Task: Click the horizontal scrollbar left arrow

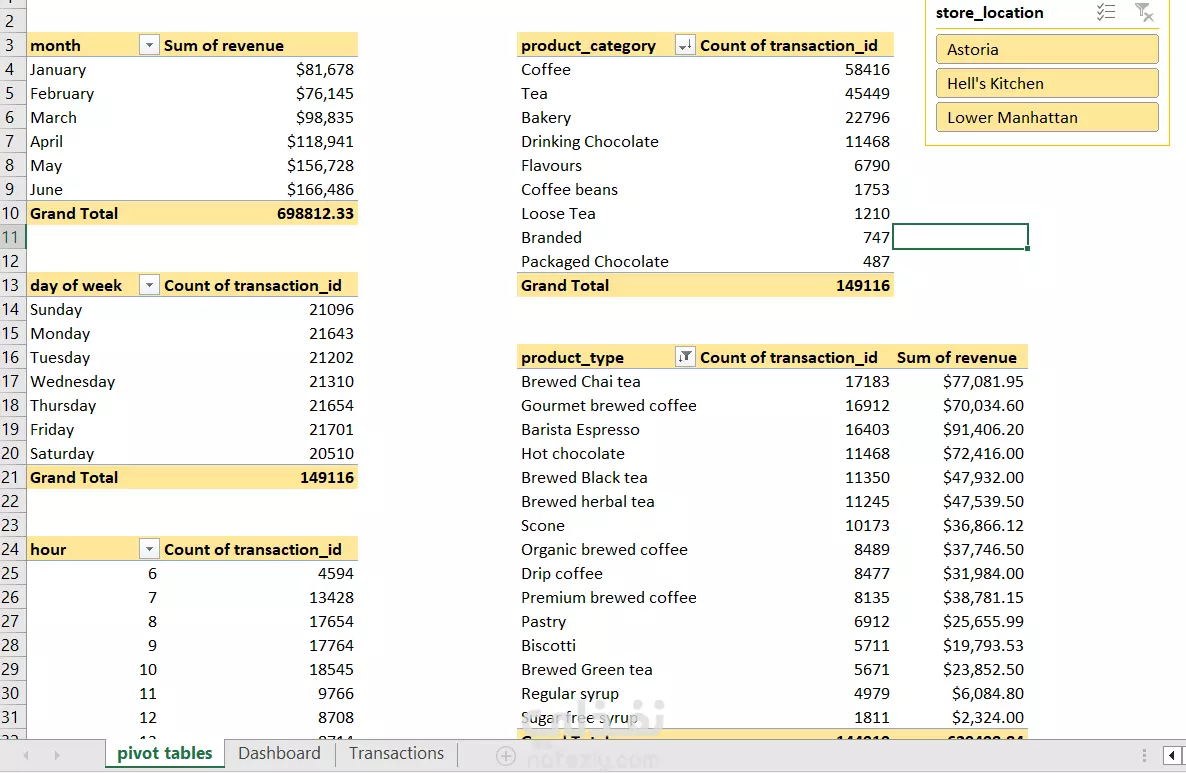Action: pyautogui.click(x=1171, y=755)
